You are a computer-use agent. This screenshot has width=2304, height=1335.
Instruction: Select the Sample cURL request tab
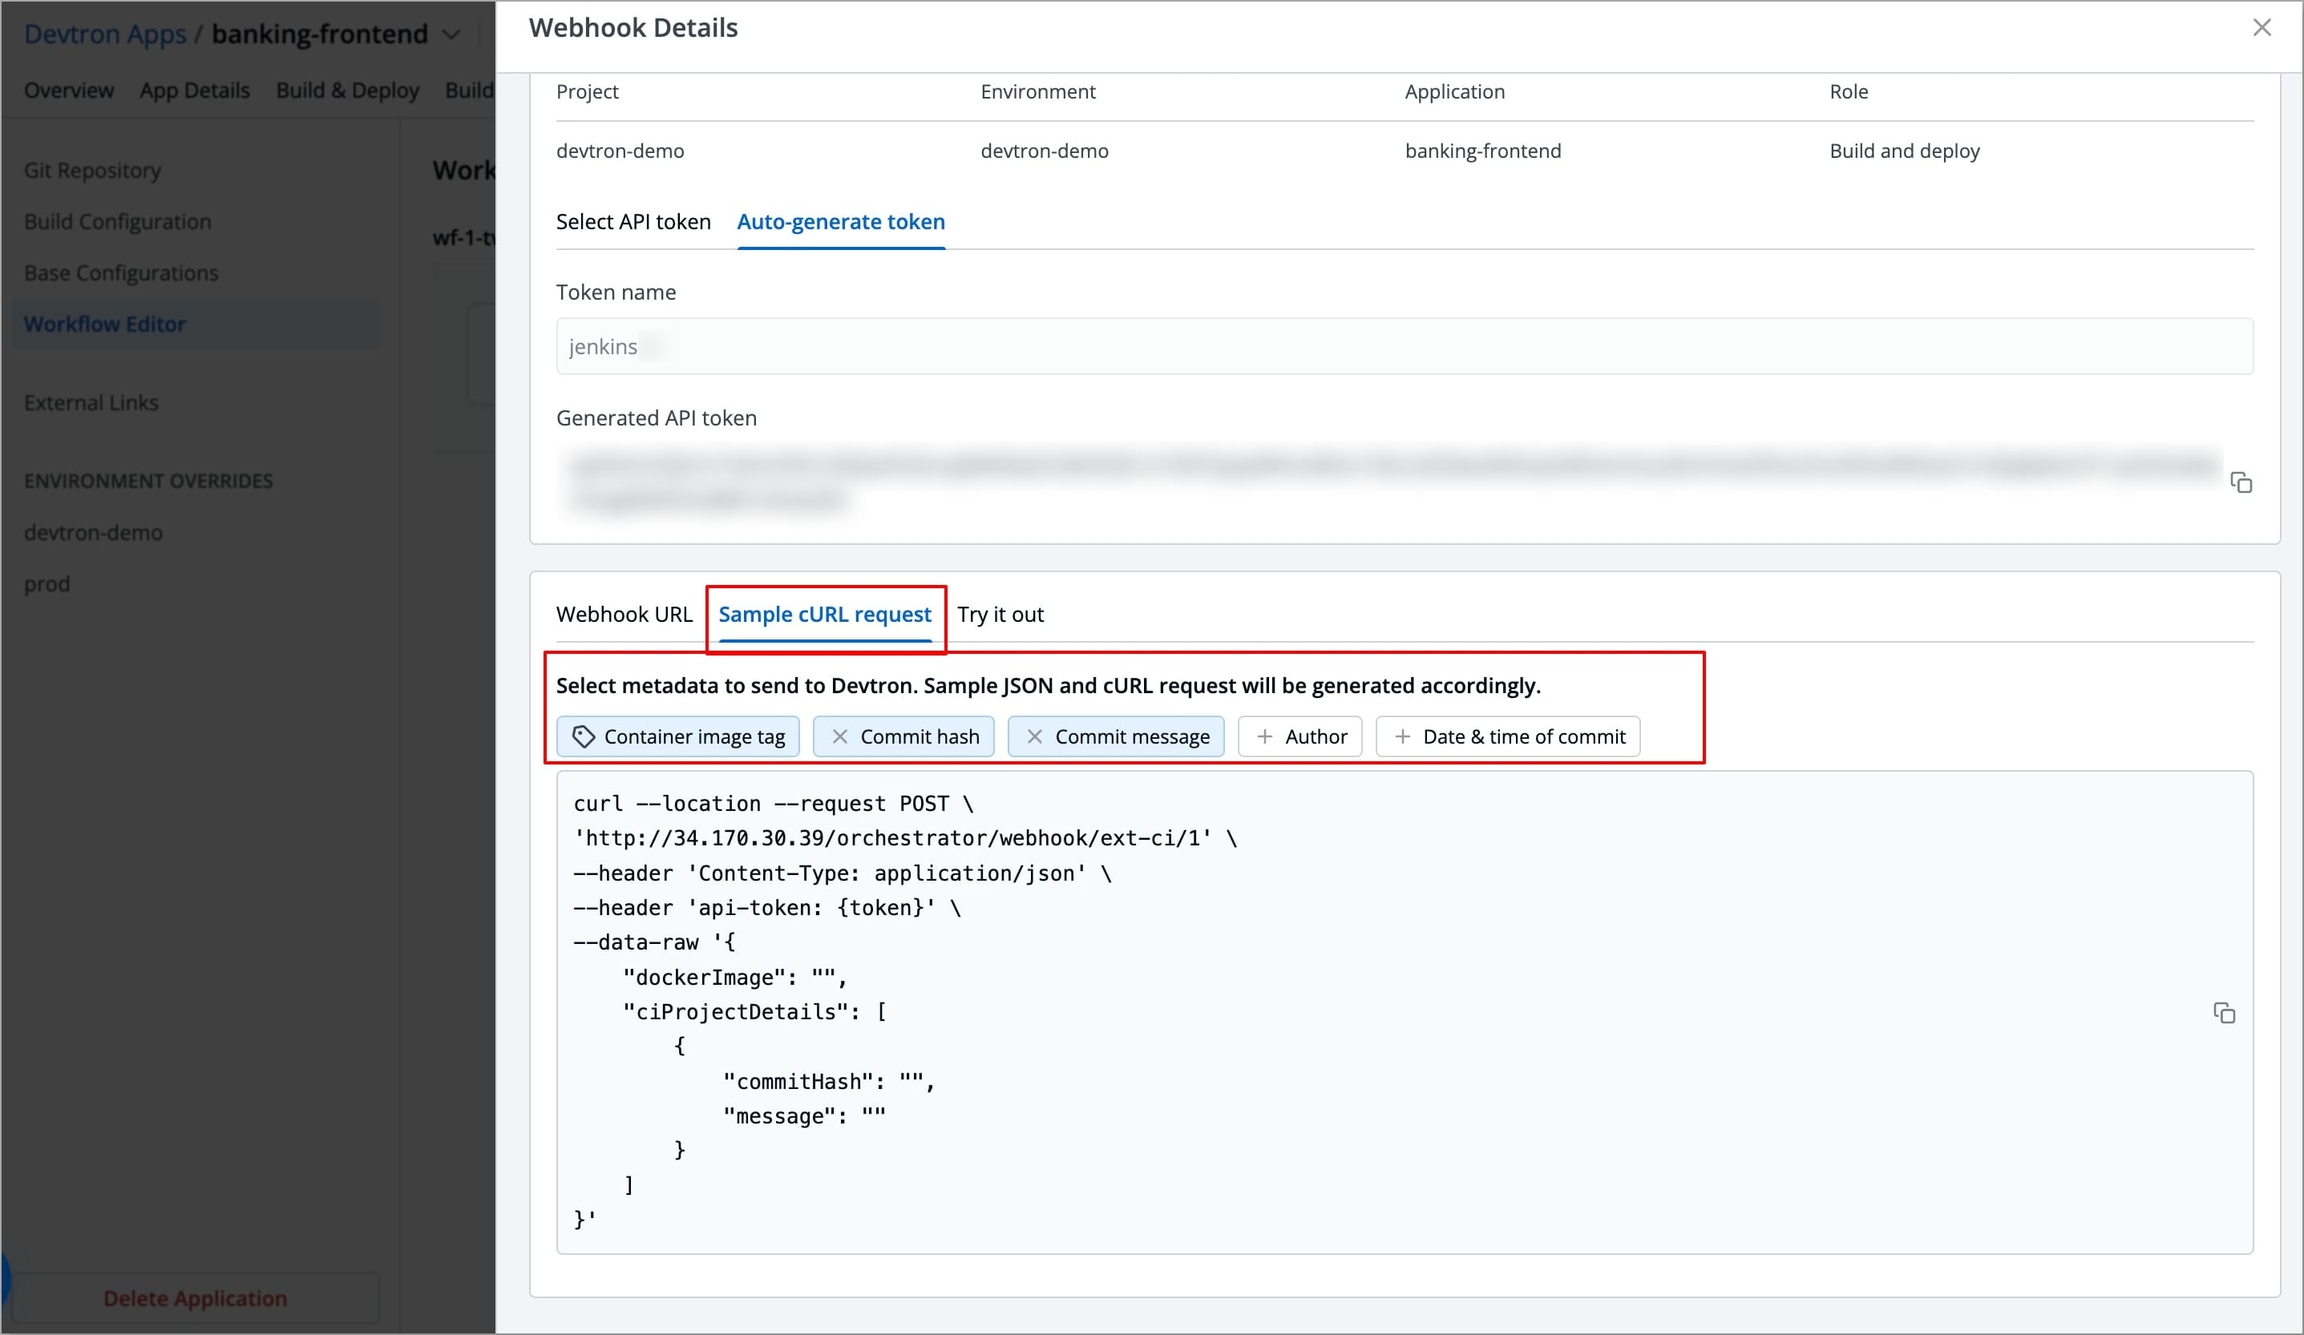(x=824, y=614)
